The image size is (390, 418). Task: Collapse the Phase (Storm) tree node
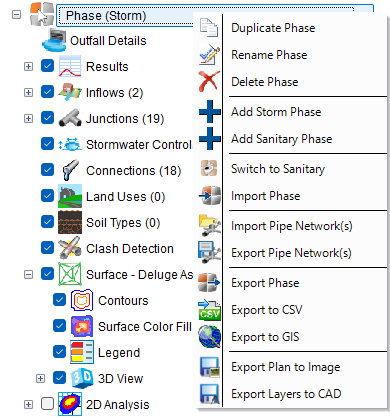tap(16, 14)
